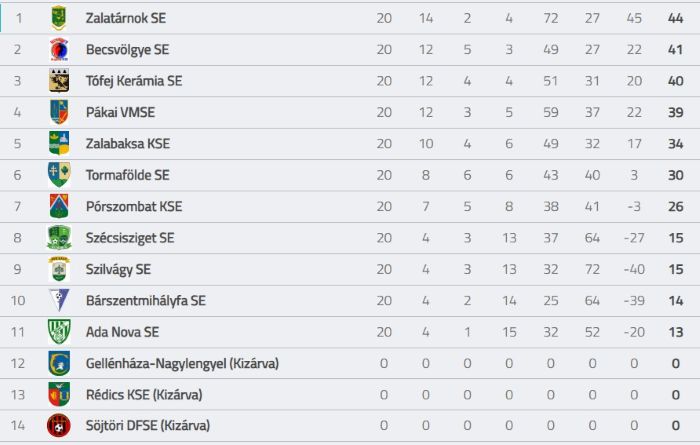This screenshot has width=700, height=445.
Task: Click Zalatárnok SE's 44 points value
Action: [x=675, y=18]
